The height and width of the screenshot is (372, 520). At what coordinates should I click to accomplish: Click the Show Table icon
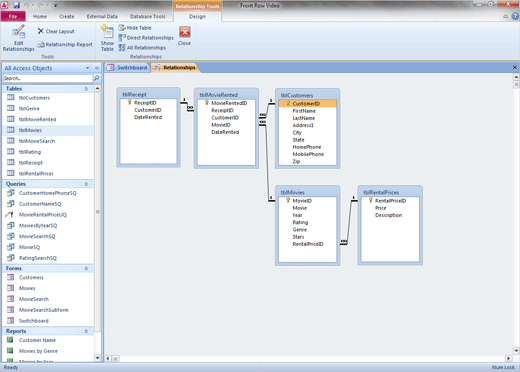pyautogui.click(x=107, y=32)
